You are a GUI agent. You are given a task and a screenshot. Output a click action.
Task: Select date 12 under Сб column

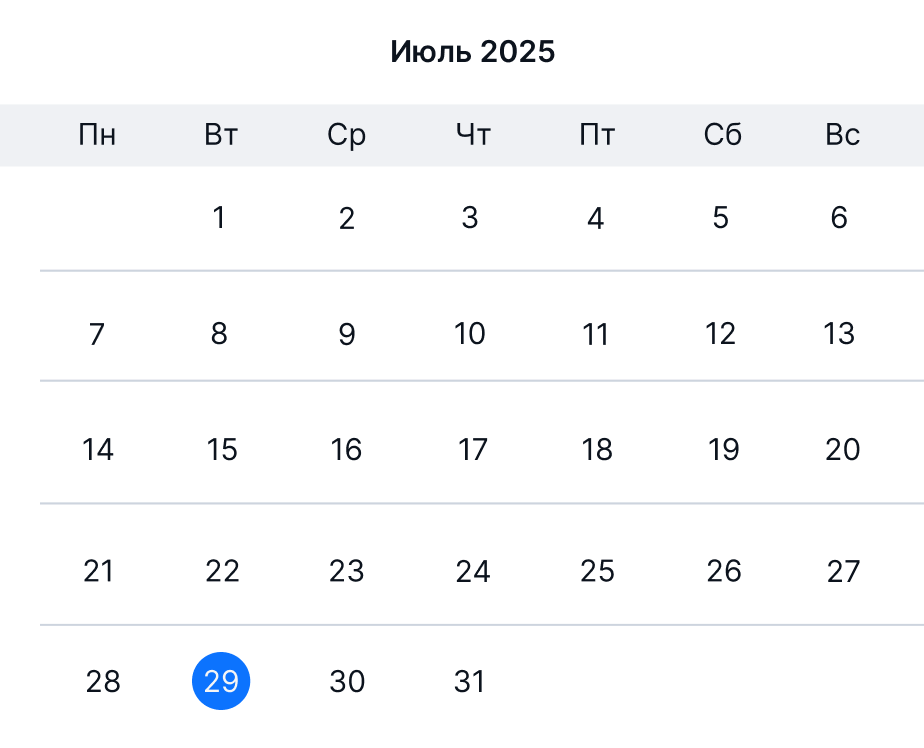pyautogui.click(x=721, y=334)
